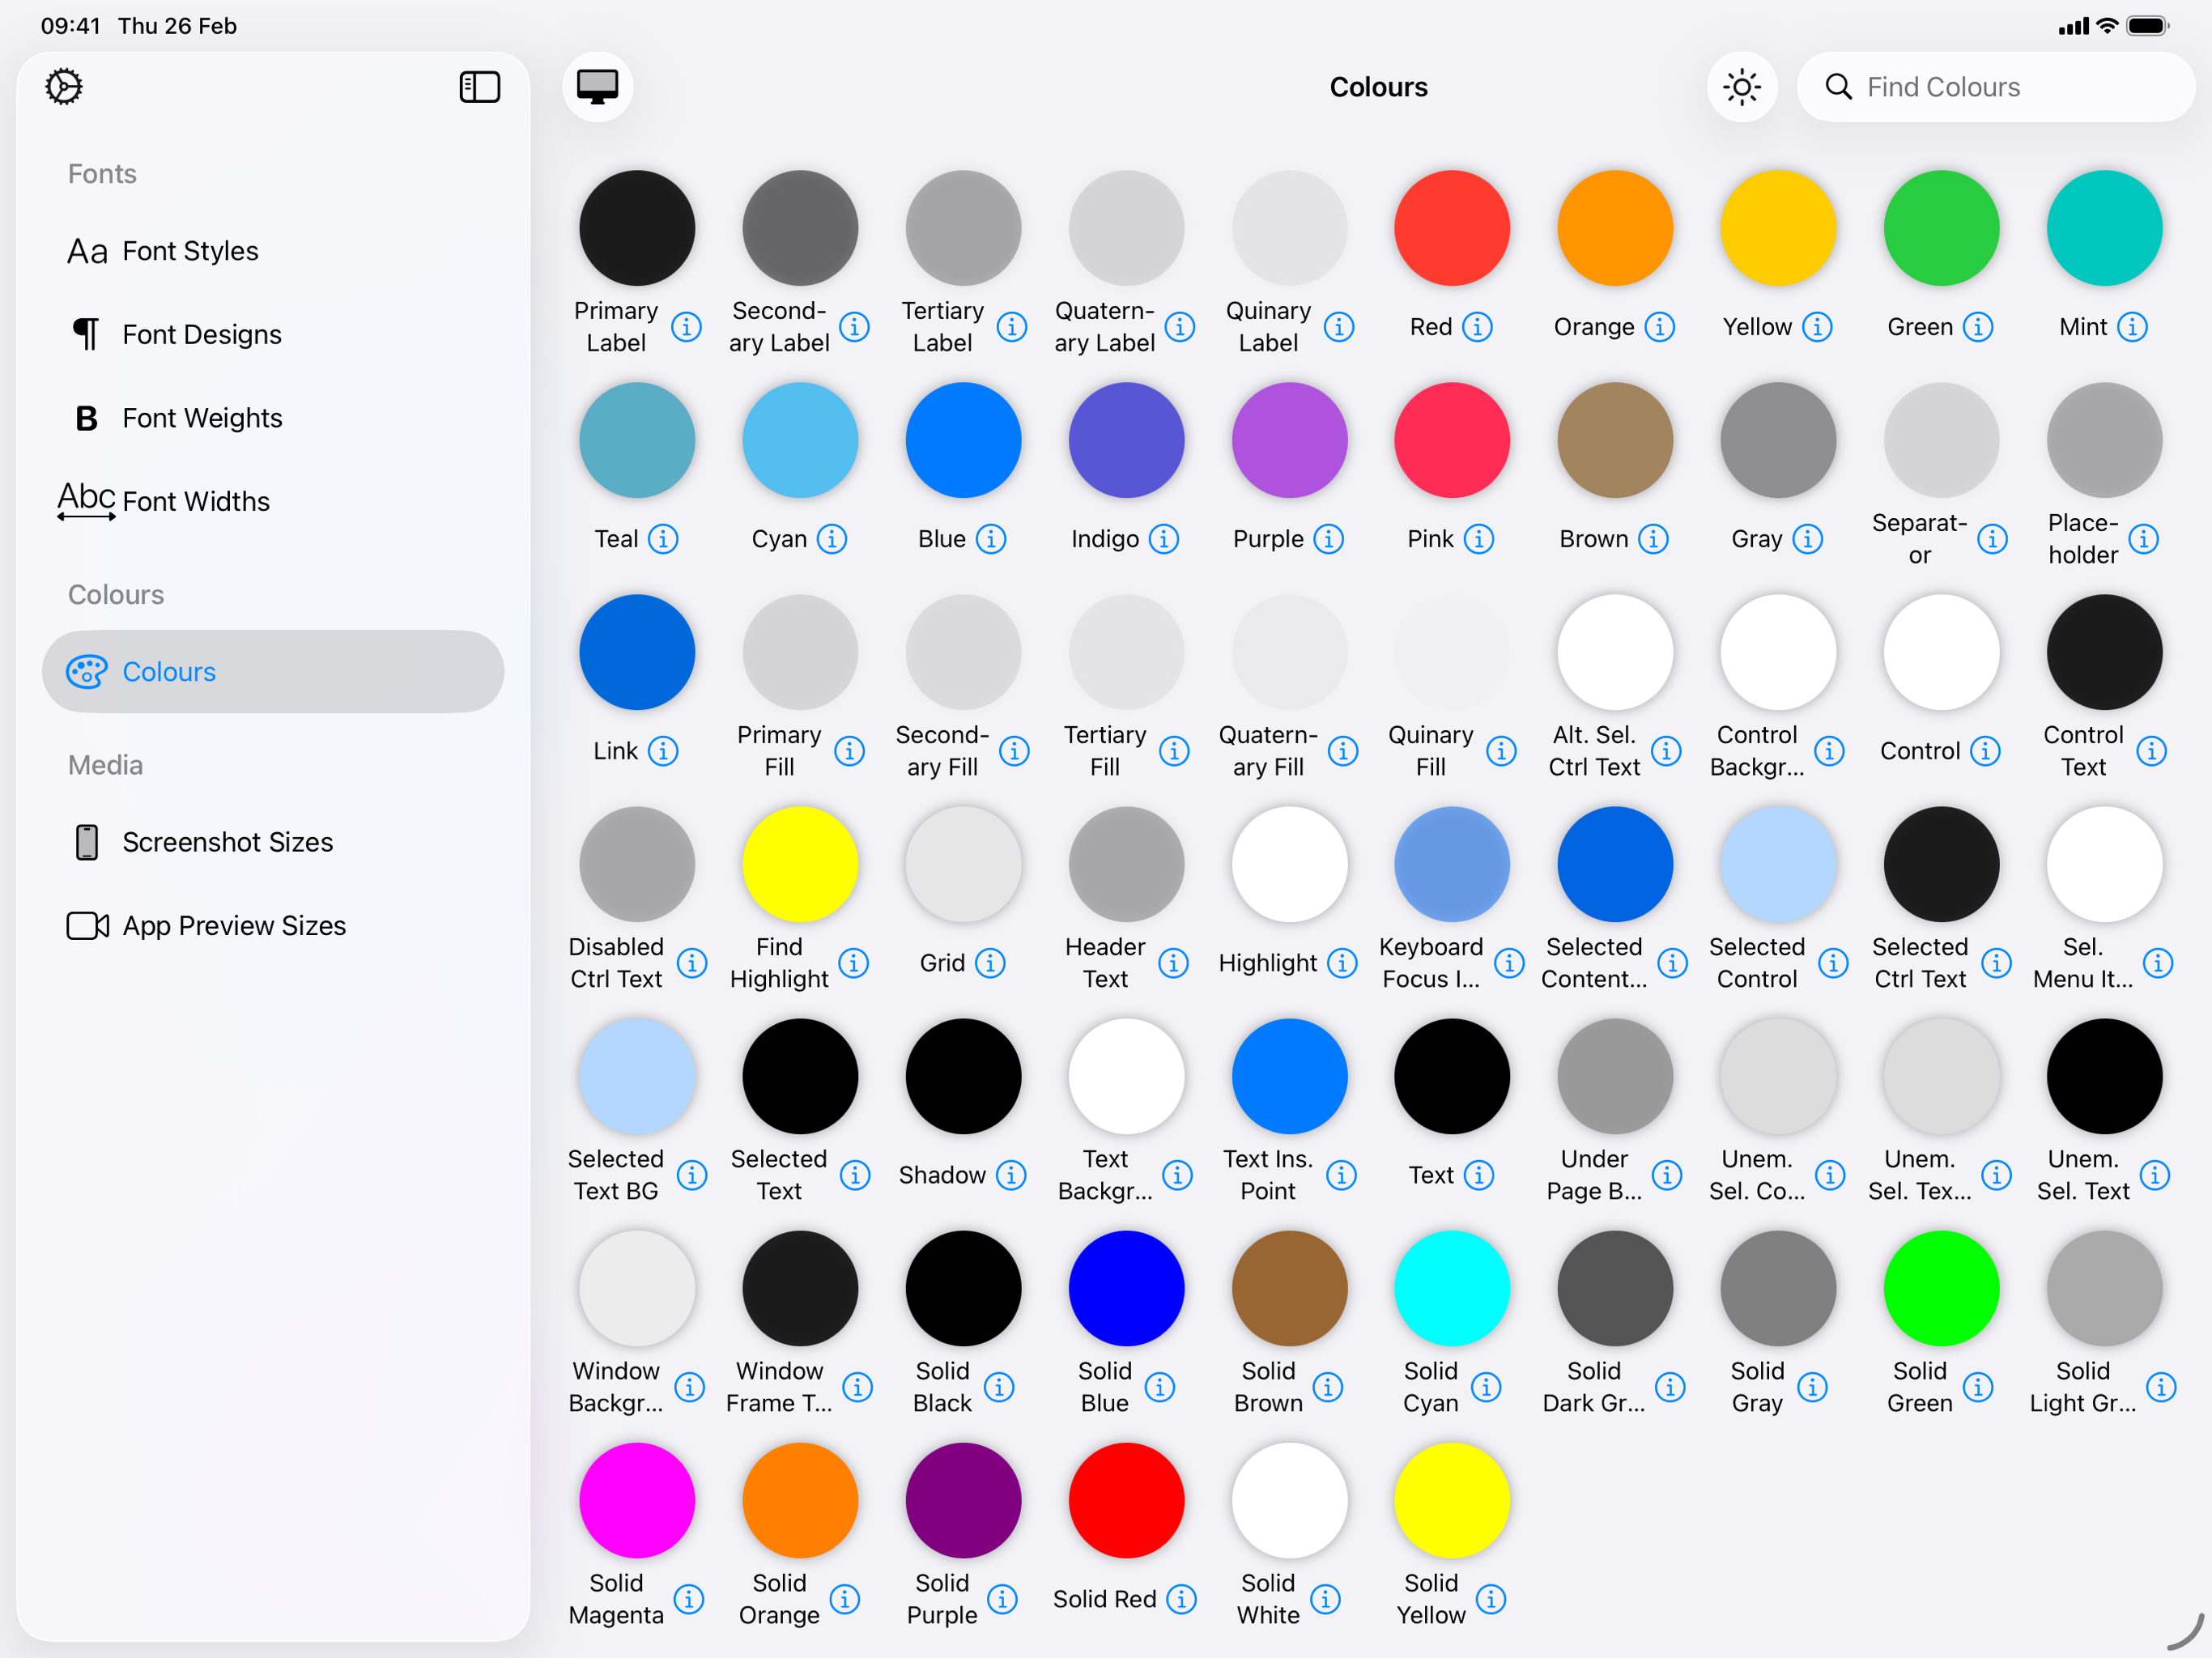
Task: Pick the Solid Cyan swatch
Action: 1451,1288
